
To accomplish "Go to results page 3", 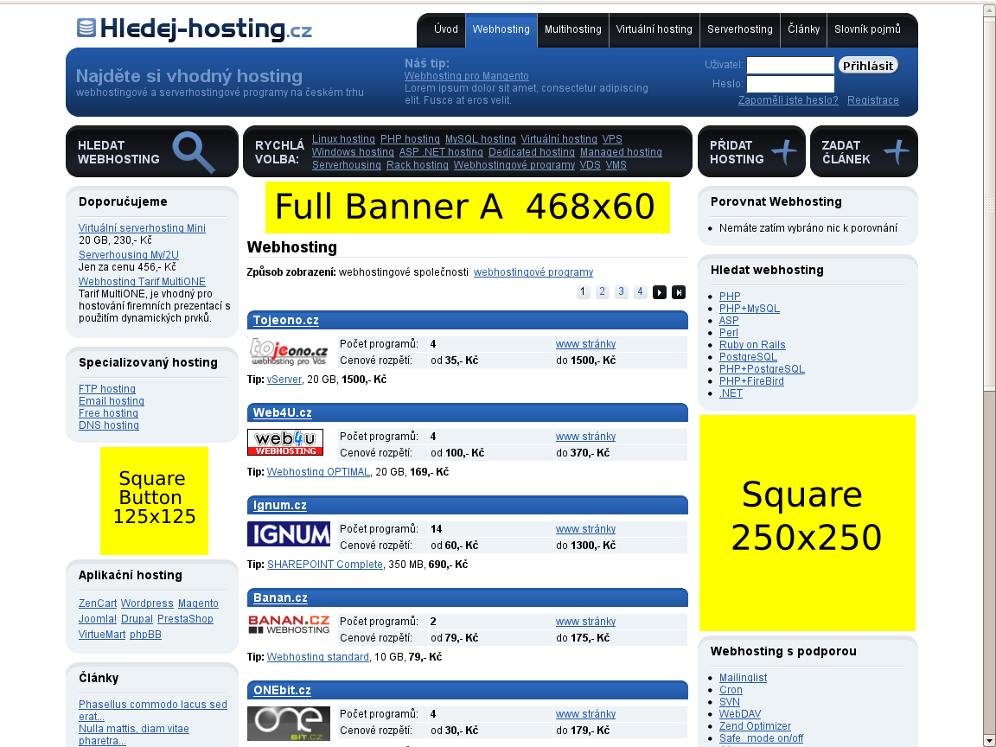I will pos(621,292).
